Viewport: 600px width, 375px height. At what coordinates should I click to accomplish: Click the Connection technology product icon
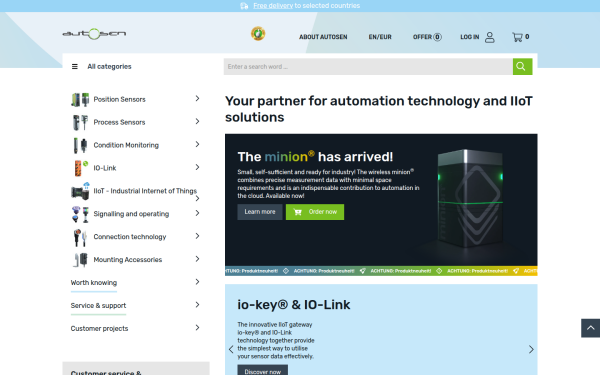click(80, 237)
